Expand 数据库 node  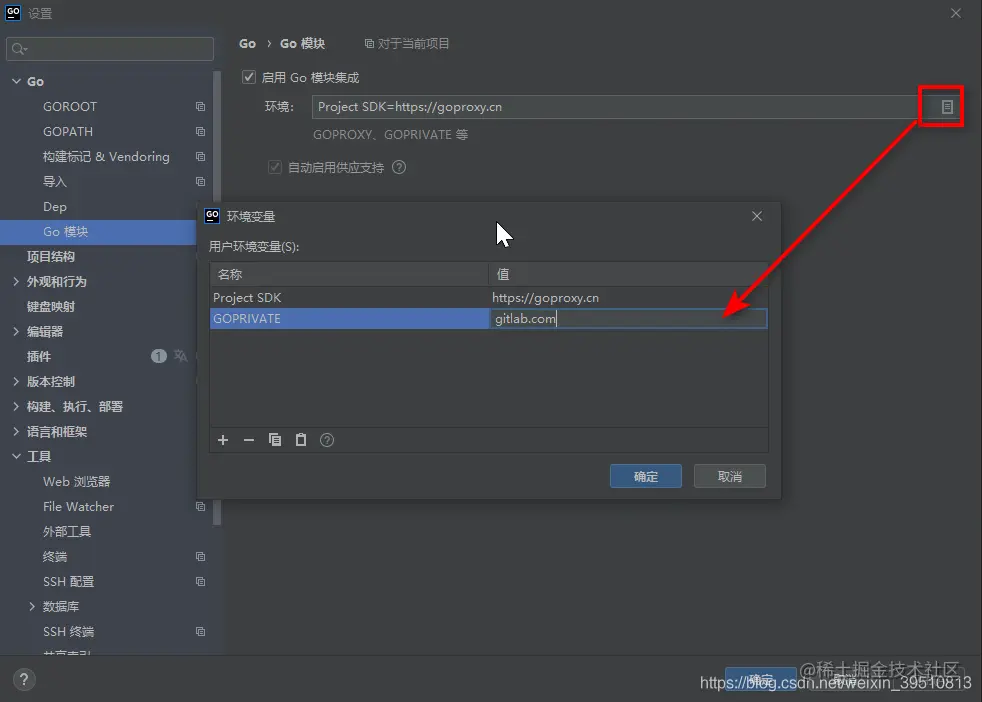[x=32, y=607]
